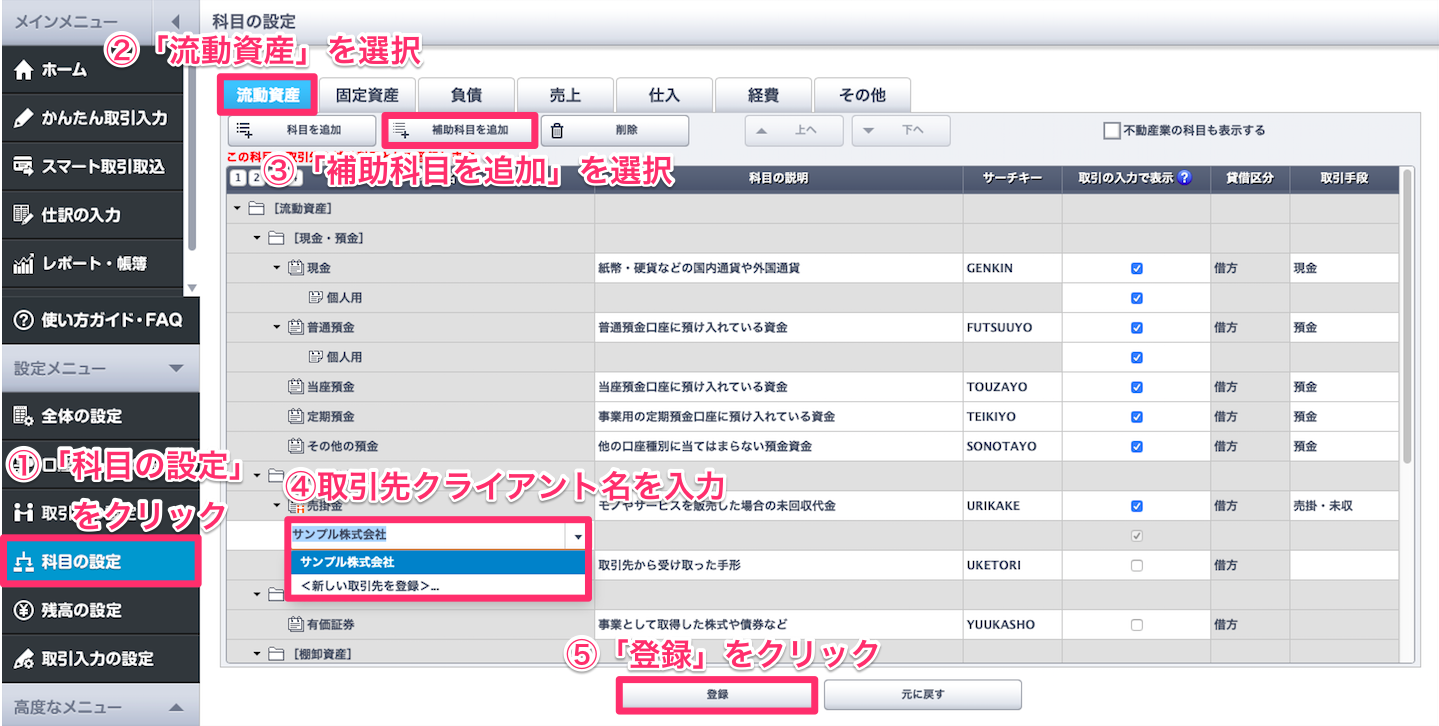Toggle the URIKAKE row display checkbox
The height and width of the screenshot is (726, 1439).
pyautogui.click(x=1136, y=506)
